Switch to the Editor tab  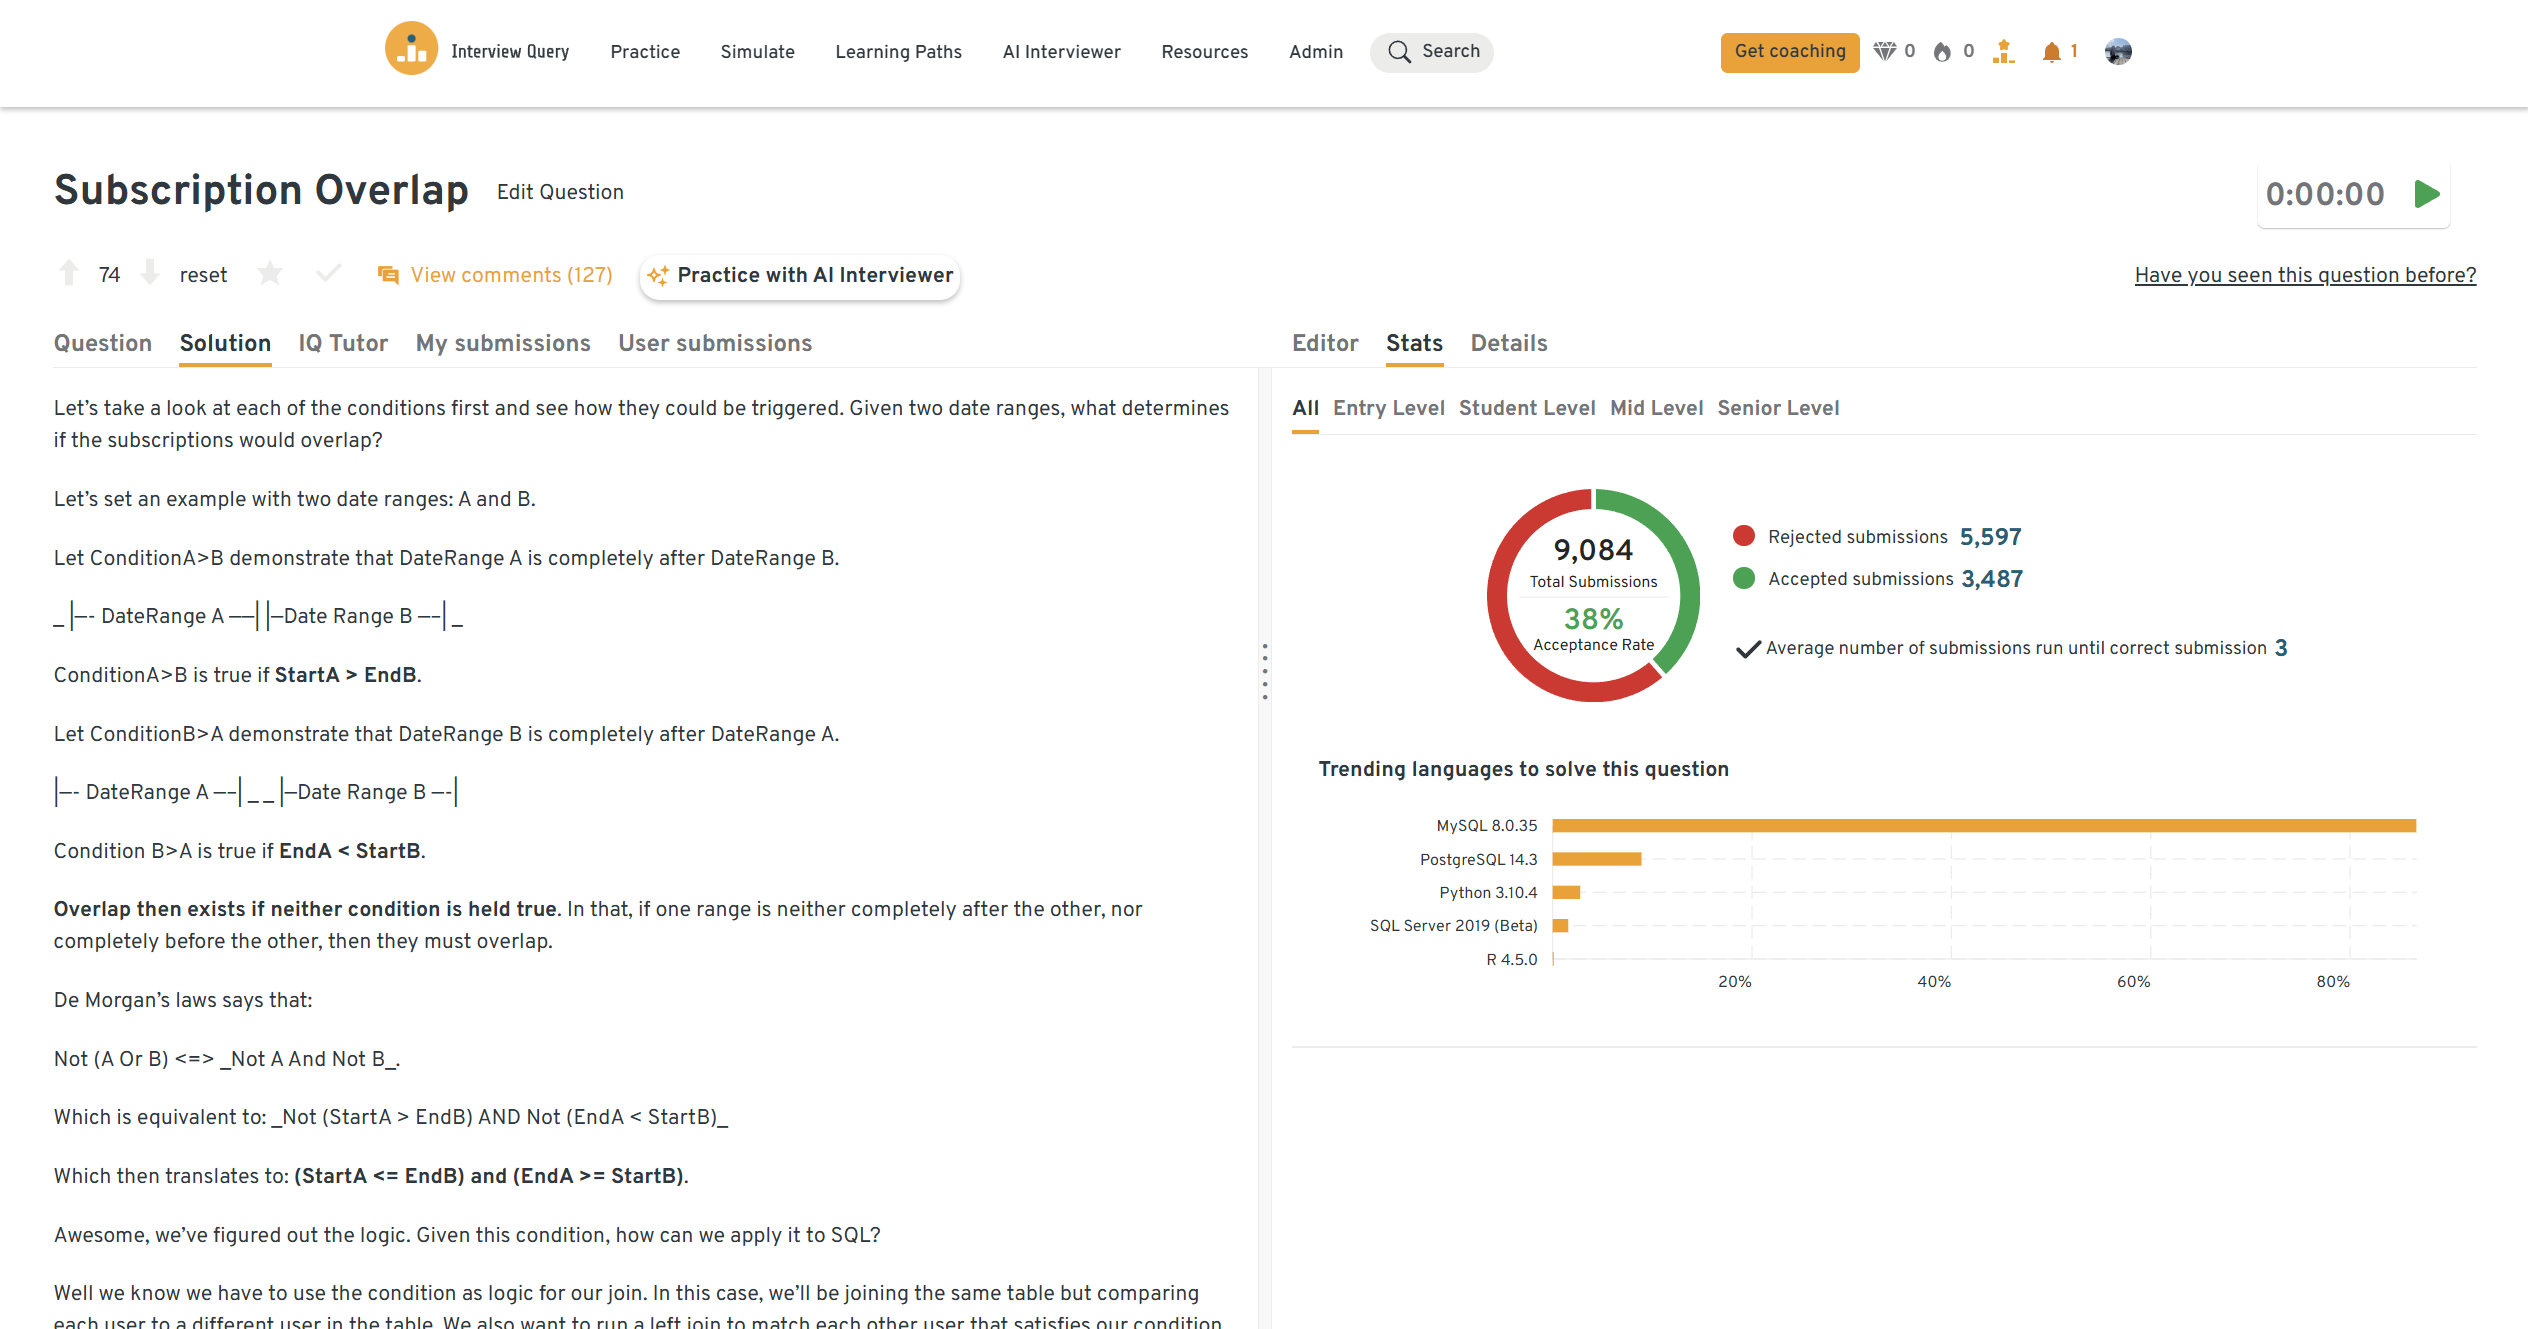pyautogui.click(x=1325, y=343)
